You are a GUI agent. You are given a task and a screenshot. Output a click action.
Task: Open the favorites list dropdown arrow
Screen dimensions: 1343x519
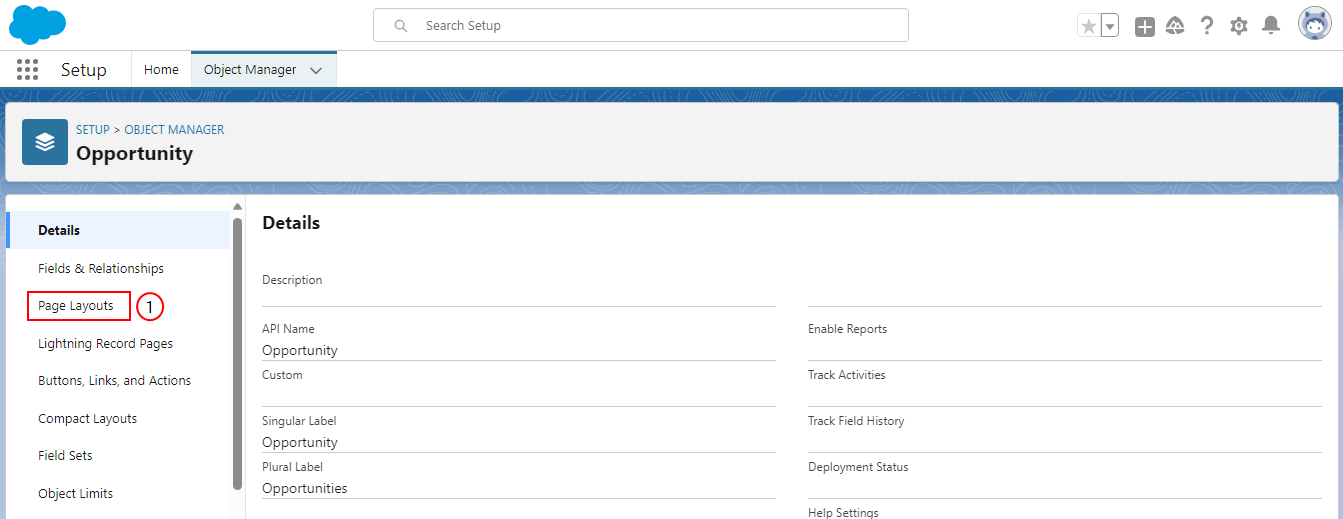click(x=1110, y=26)
